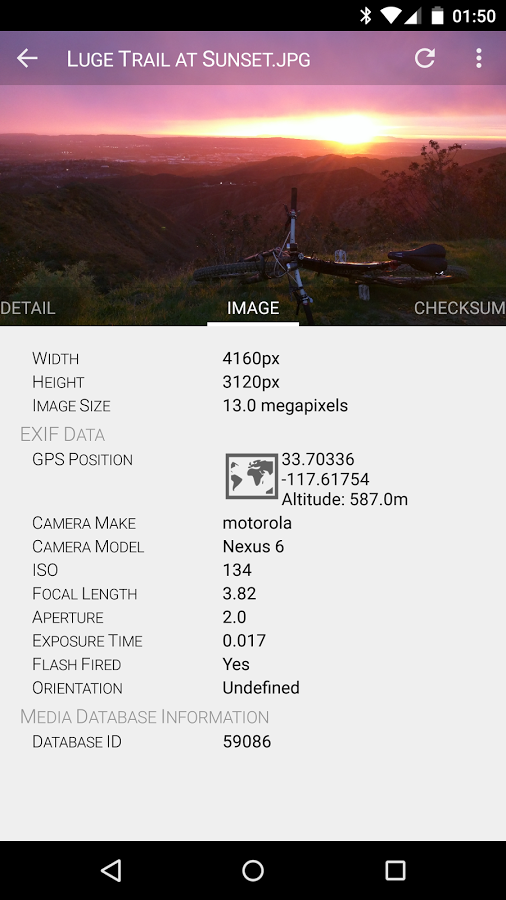
Task: Tap the Database ID value 59086
Action: [247, 742]
